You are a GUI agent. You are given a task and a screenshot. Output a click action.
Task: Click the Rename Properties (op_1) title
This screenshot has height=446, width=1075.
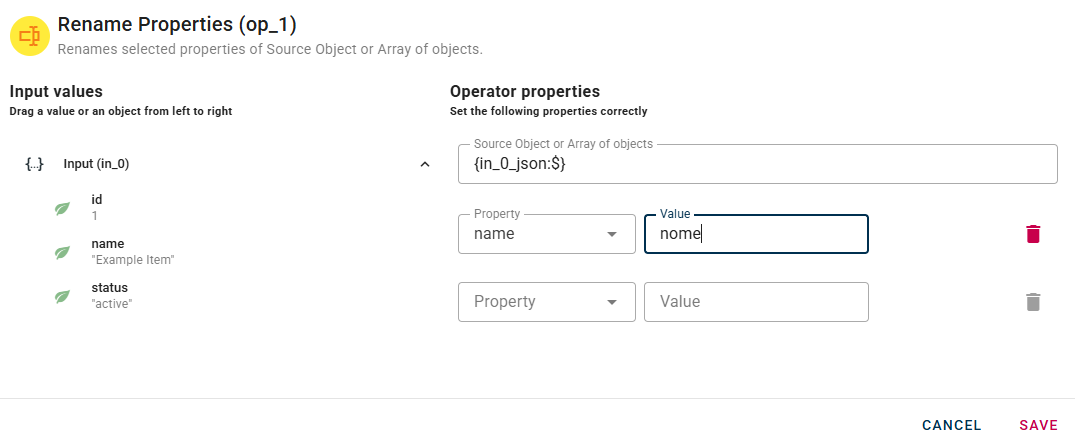pyautogui.click(x=177, y=23)
